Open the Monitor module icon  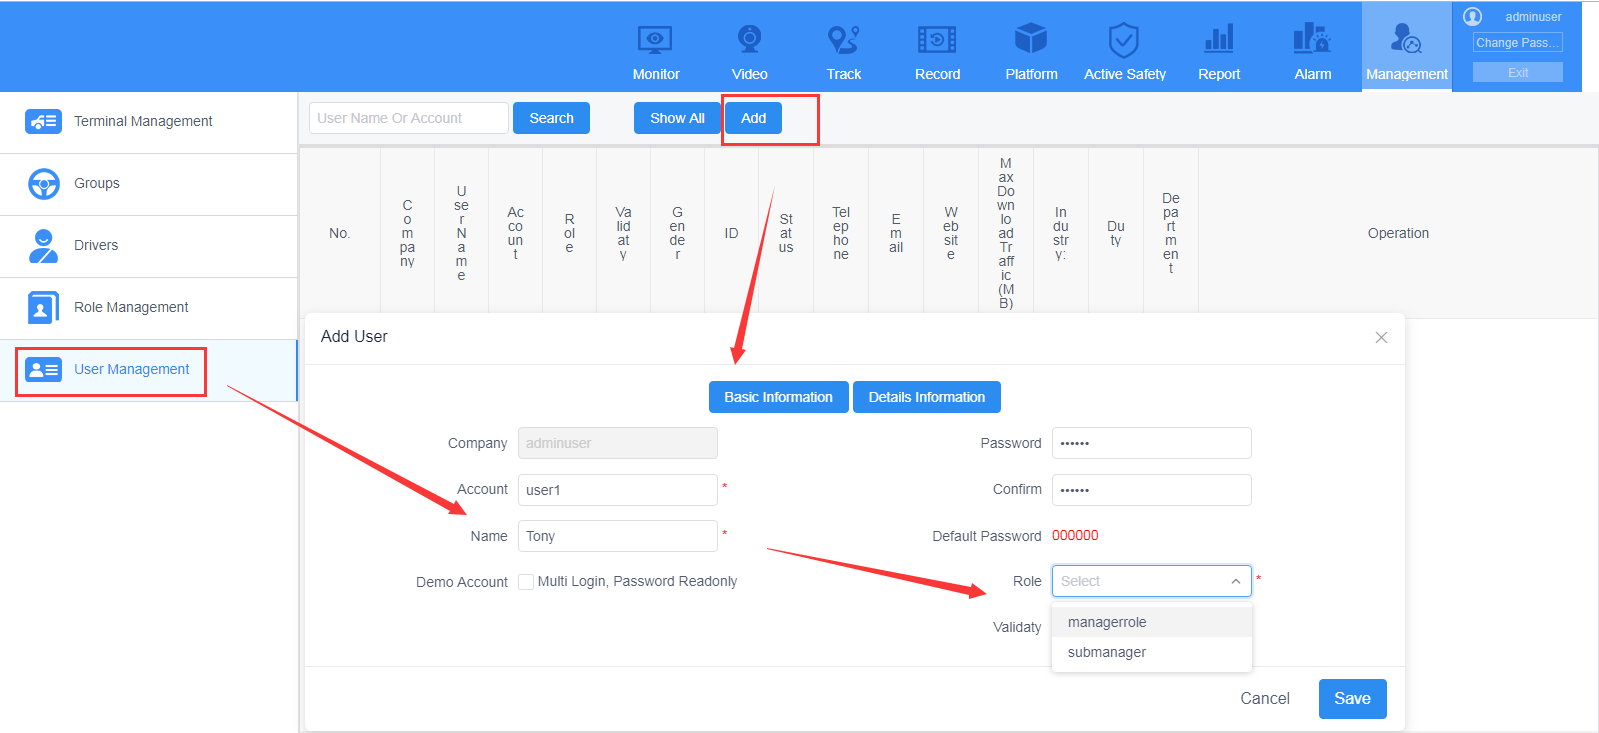(x=655, y=40)
